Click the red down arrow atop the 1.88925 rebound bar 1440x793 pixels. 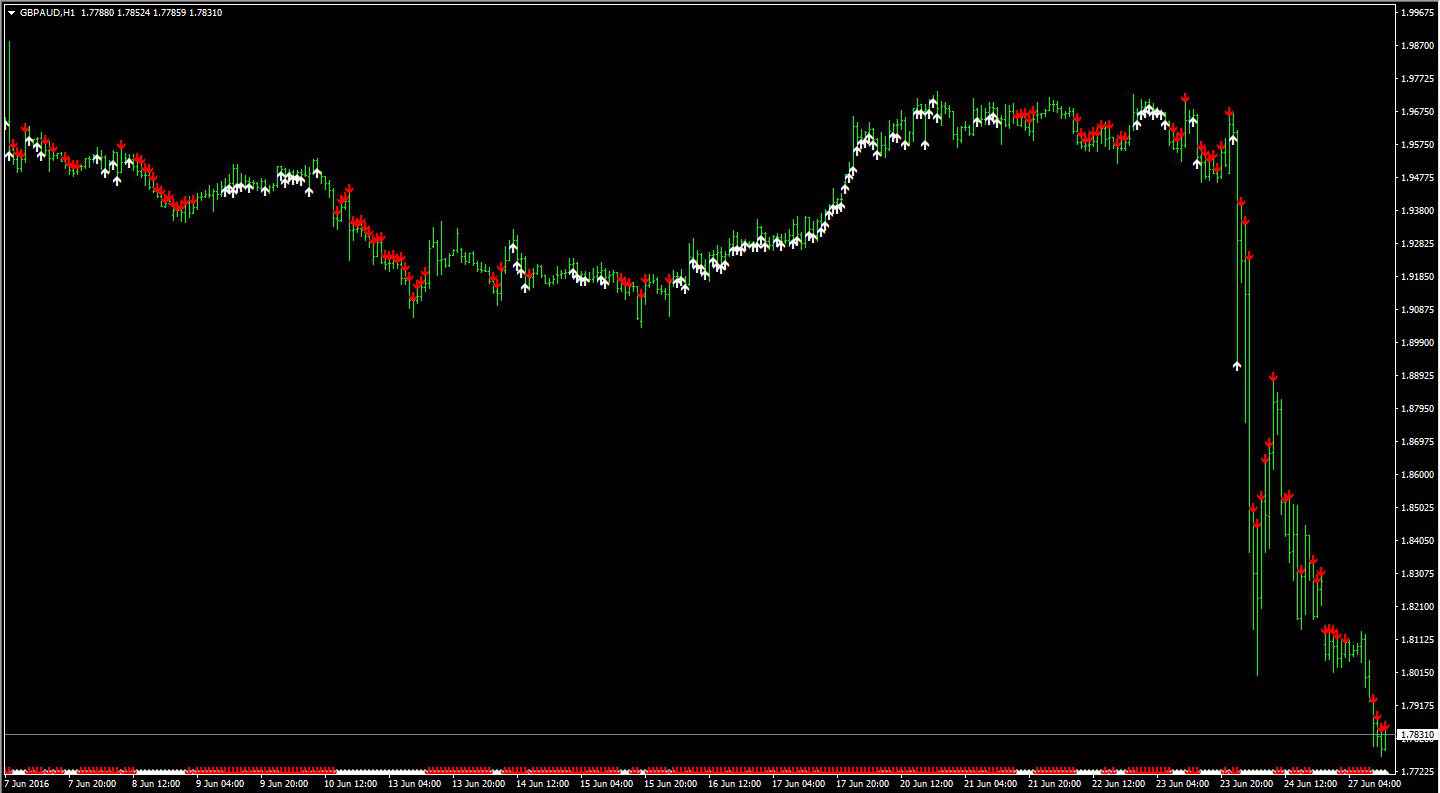point(1273,376)
